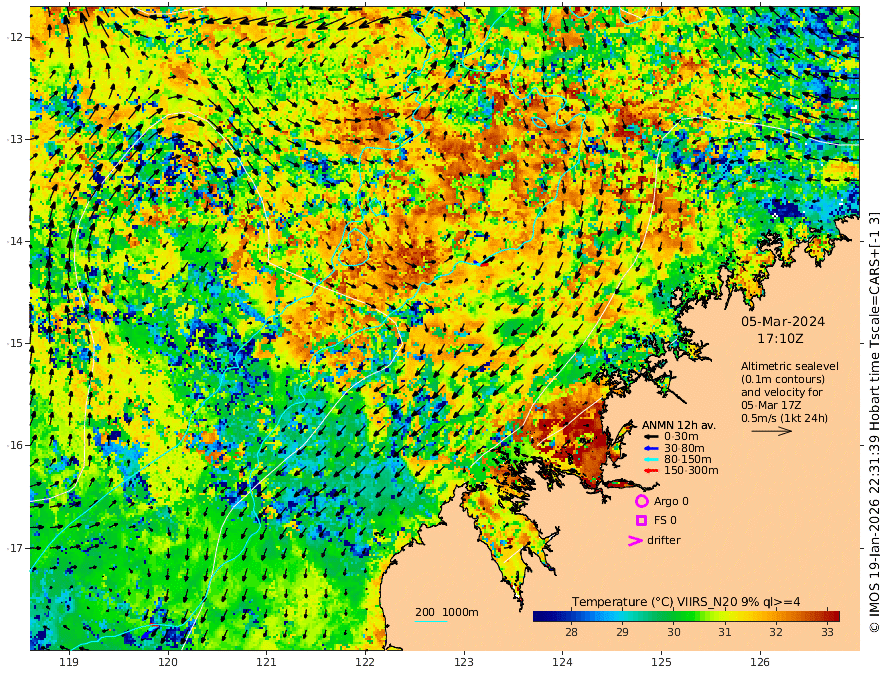This screenshot has width=880, height=680.
Task: Click the date text 05-Mar-2024
Action: point(783,321)
